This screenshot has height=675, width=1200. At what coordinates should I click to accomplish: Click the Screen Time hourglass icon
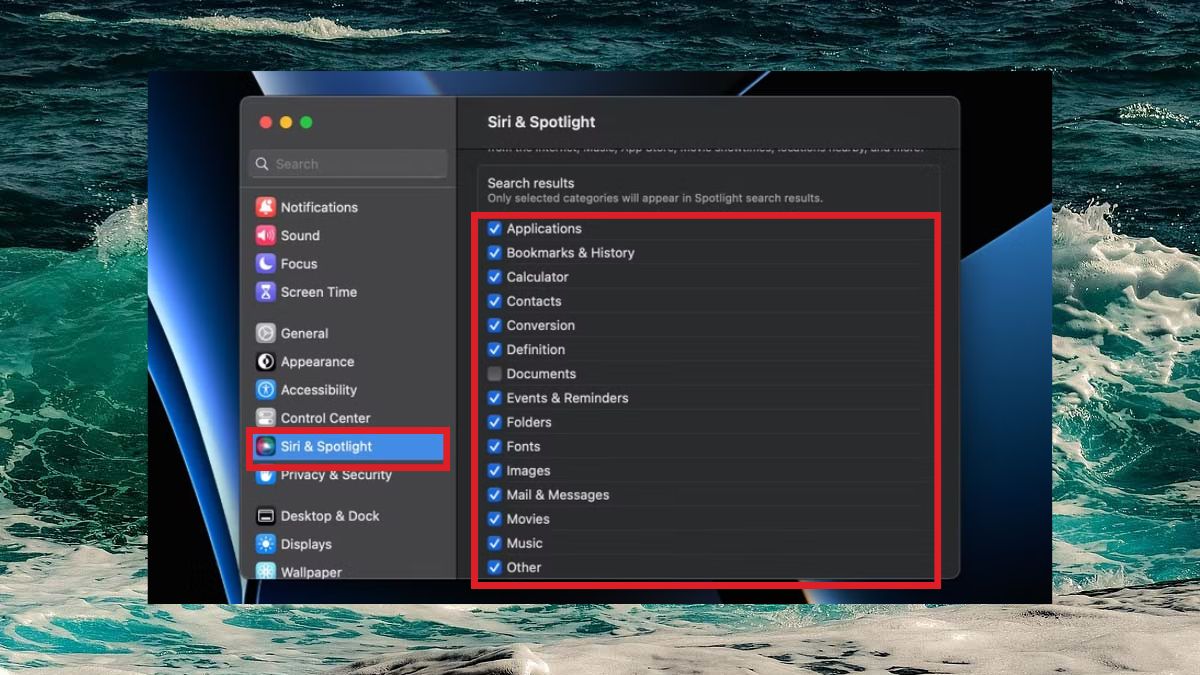pos(266,292)
